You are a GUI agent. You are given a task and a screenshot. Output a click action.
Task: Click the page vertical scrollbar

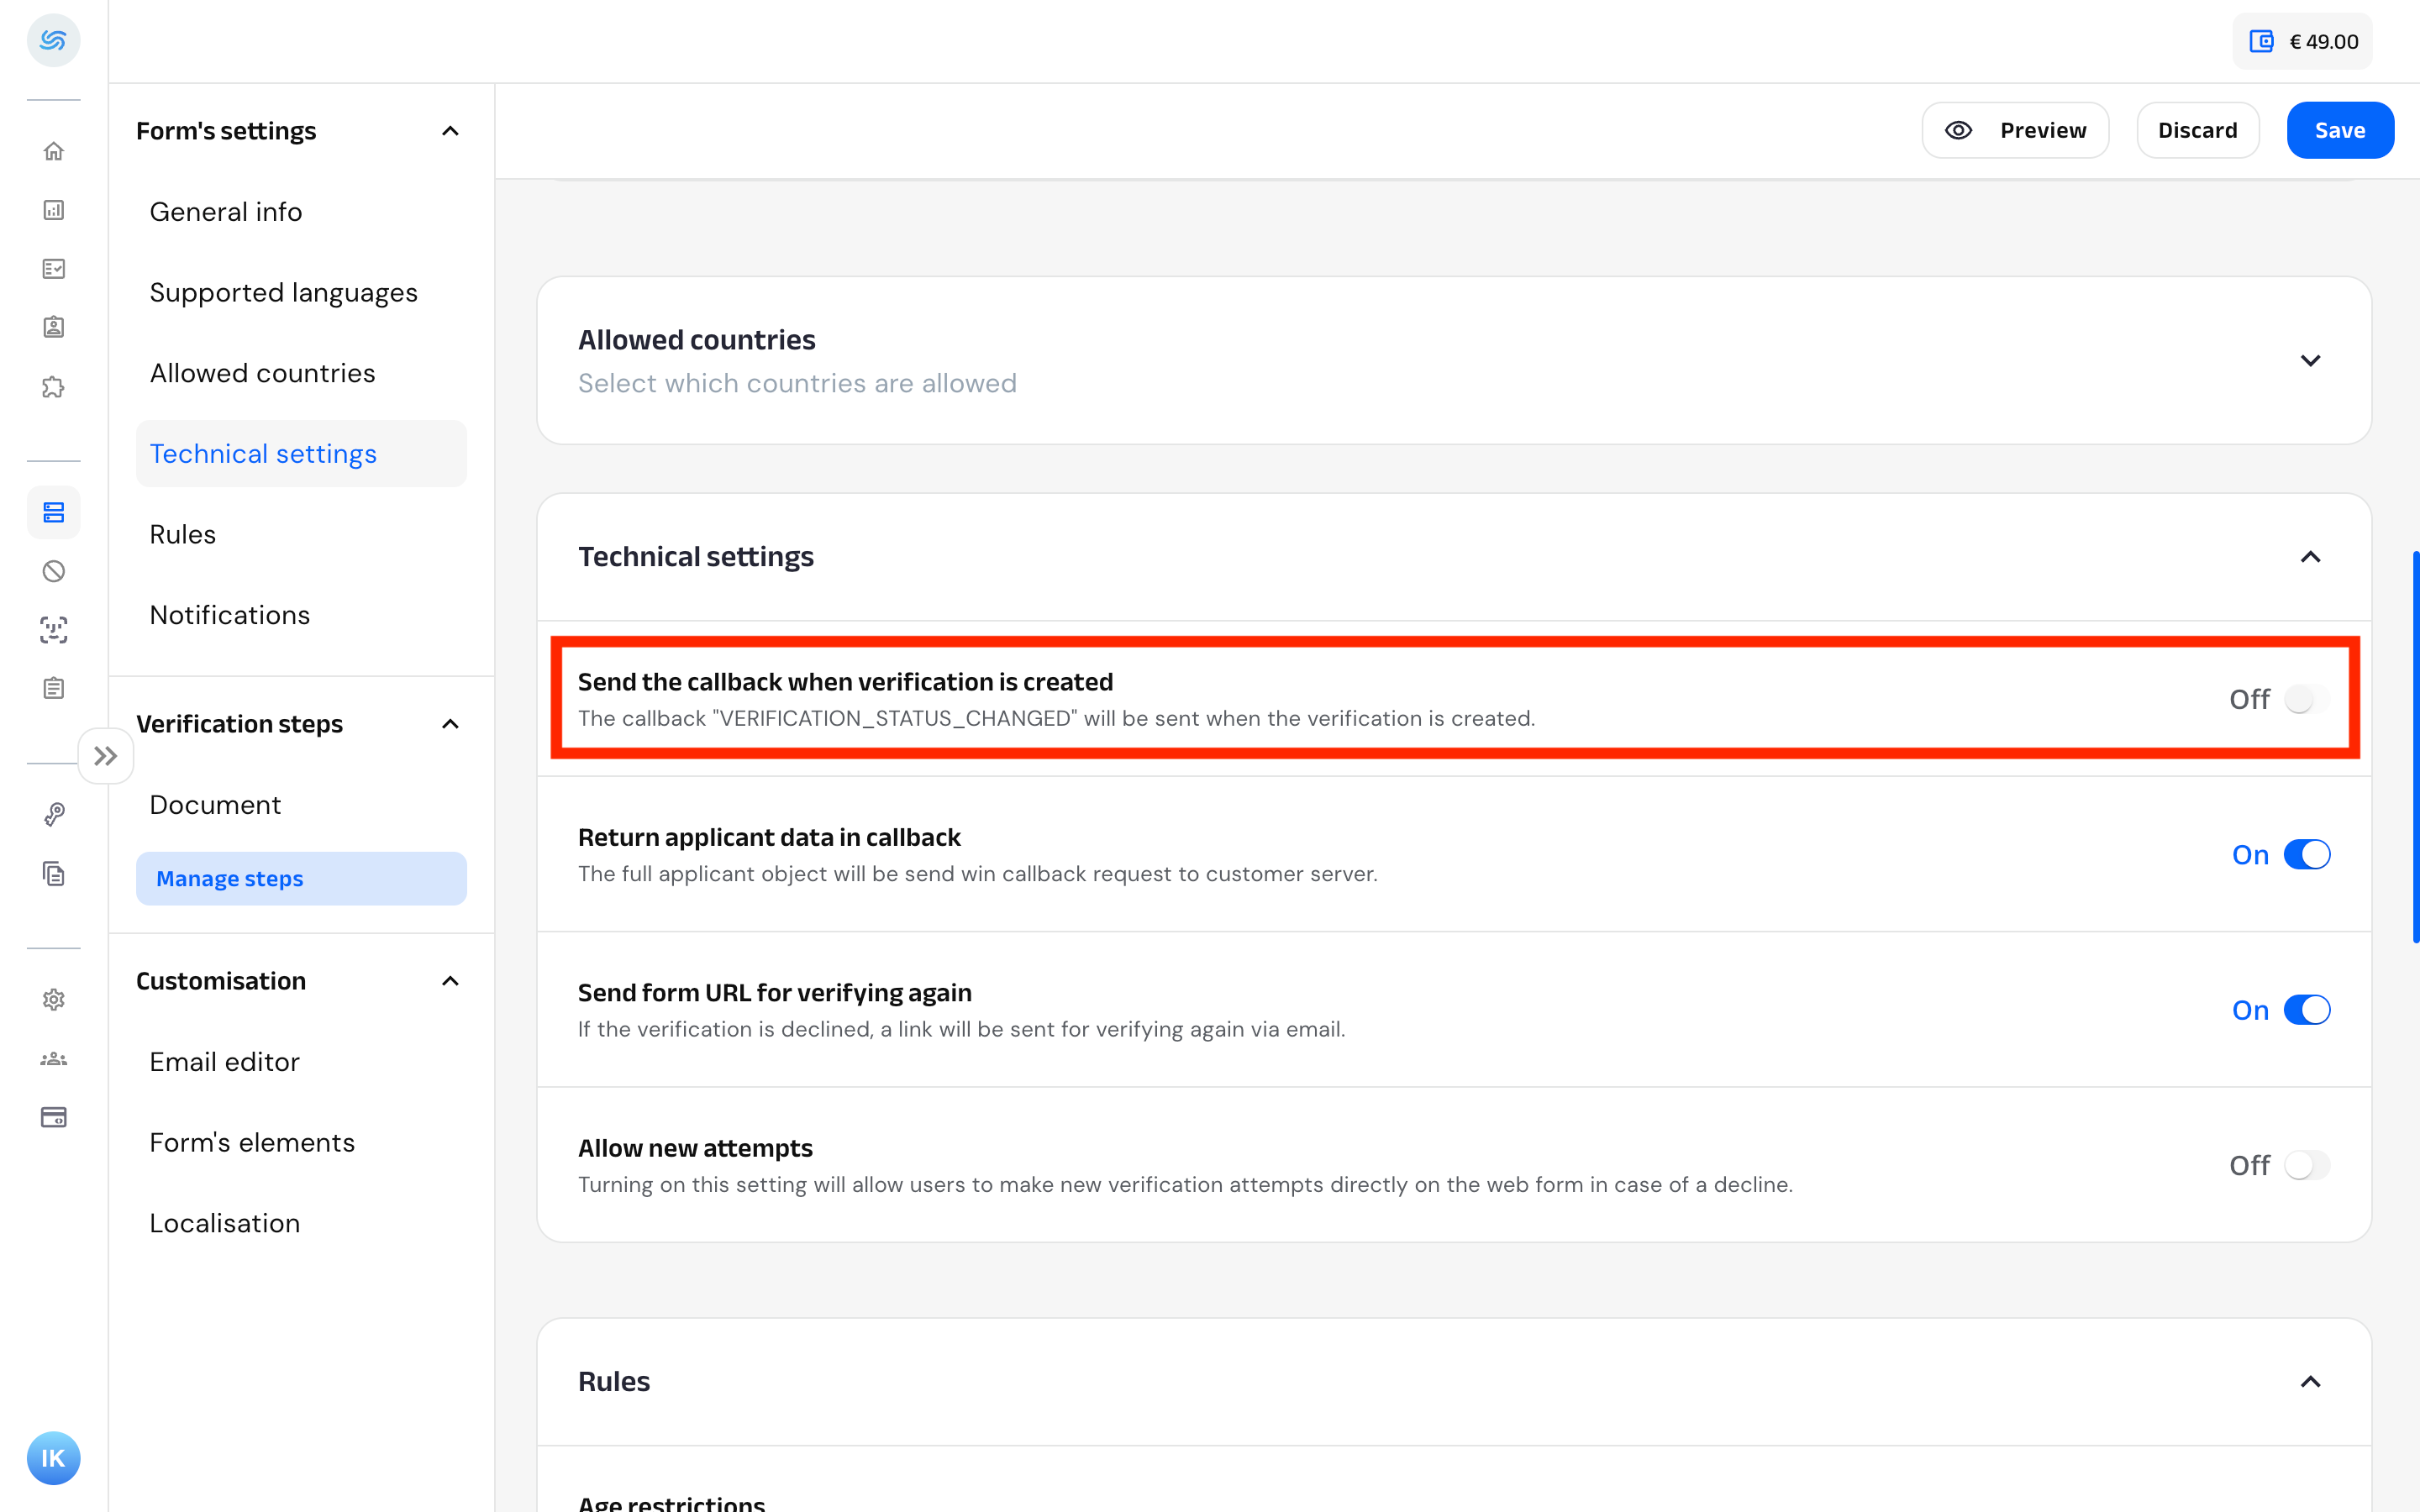(2415, 746)
